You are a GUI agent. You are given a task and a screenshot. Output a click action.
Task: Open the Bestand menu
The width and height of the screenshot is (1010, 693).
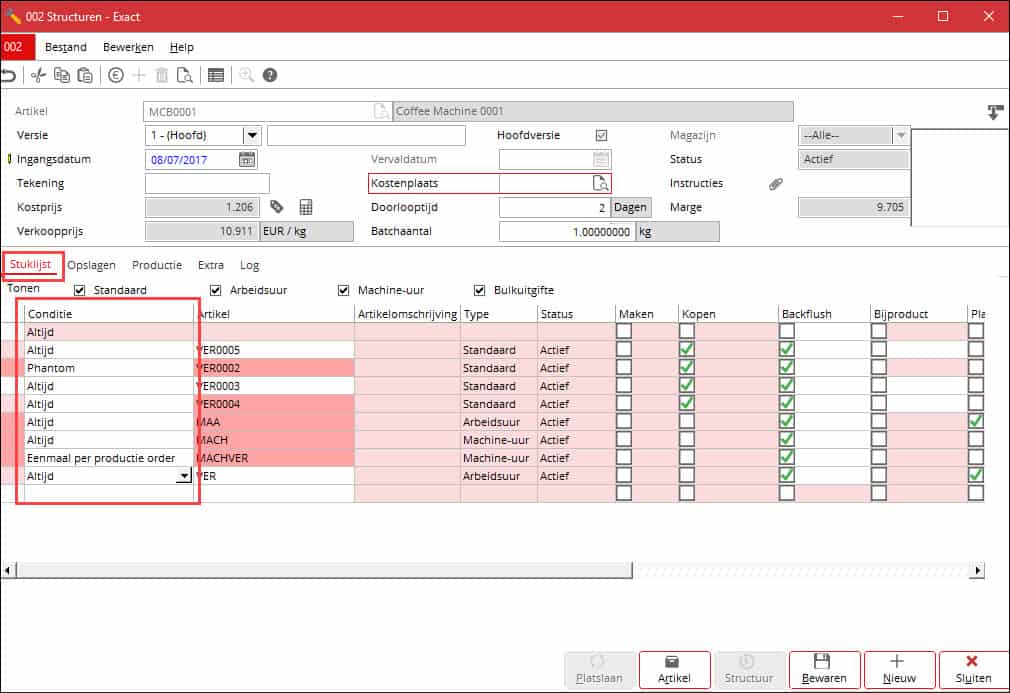point(66,47)
